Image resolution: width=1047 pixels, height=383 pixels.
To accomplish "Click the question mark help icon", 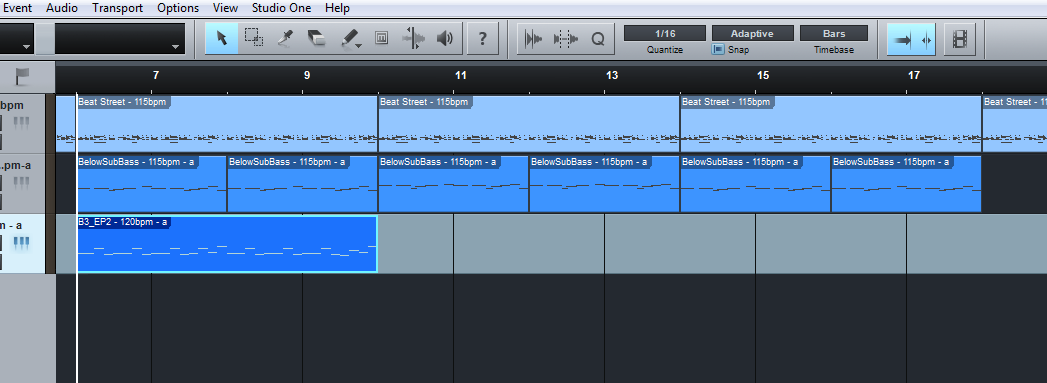I will coord(482,39).
